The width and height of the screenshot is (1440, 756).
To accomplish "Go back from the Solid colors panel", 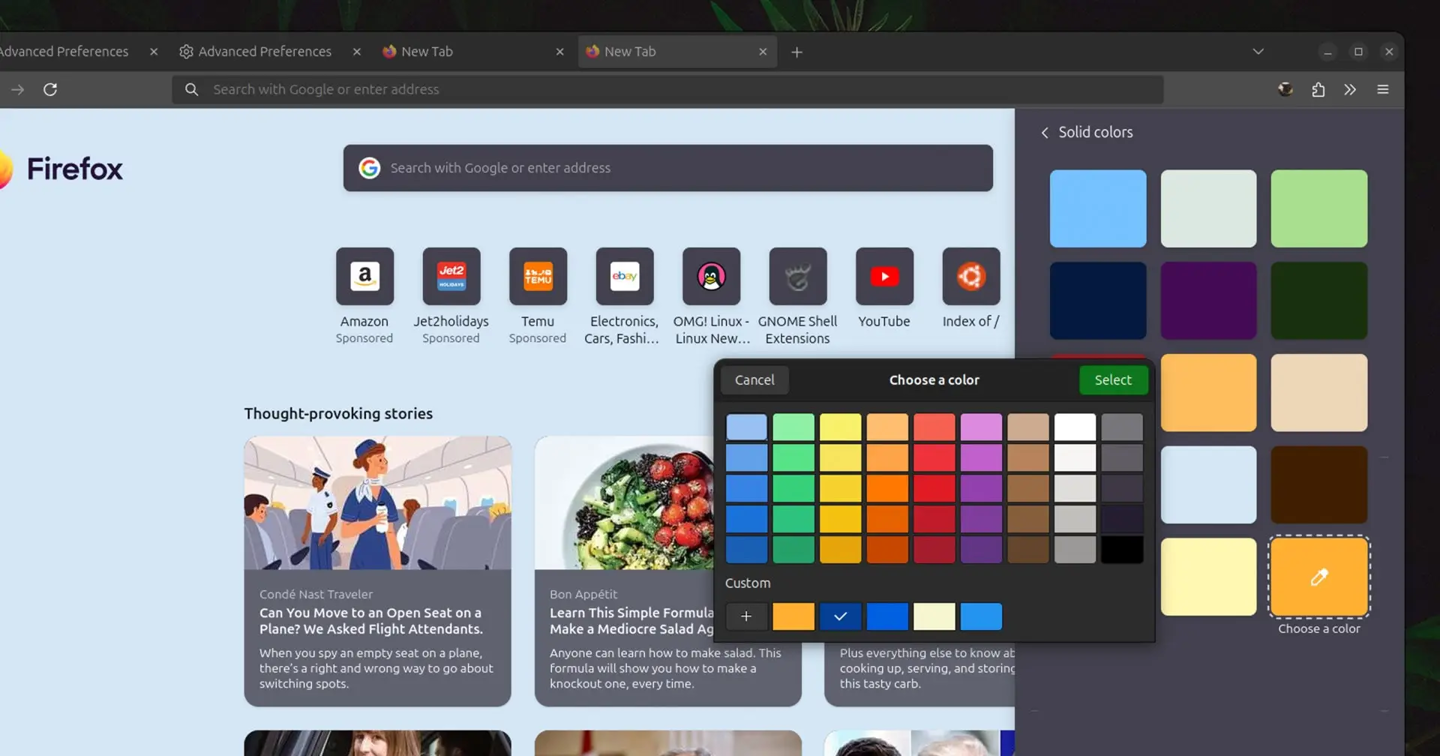I will click(x=1044, y=132).
